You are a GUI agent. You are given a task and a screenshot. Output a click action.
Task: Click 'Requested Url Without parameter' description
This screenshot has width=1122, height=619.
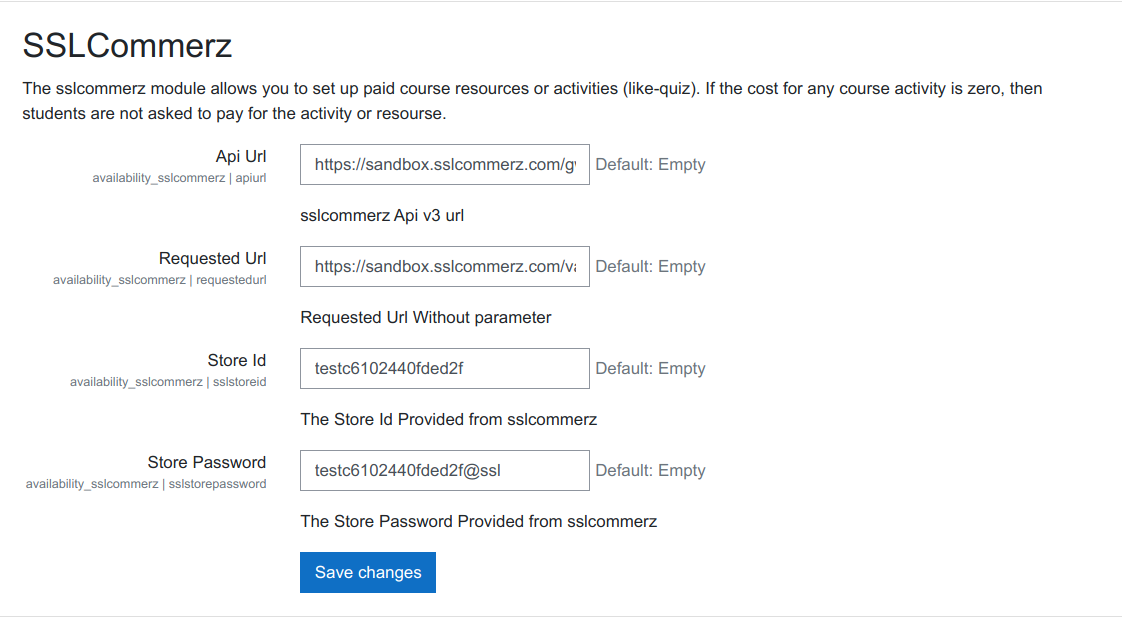[426, 318]
